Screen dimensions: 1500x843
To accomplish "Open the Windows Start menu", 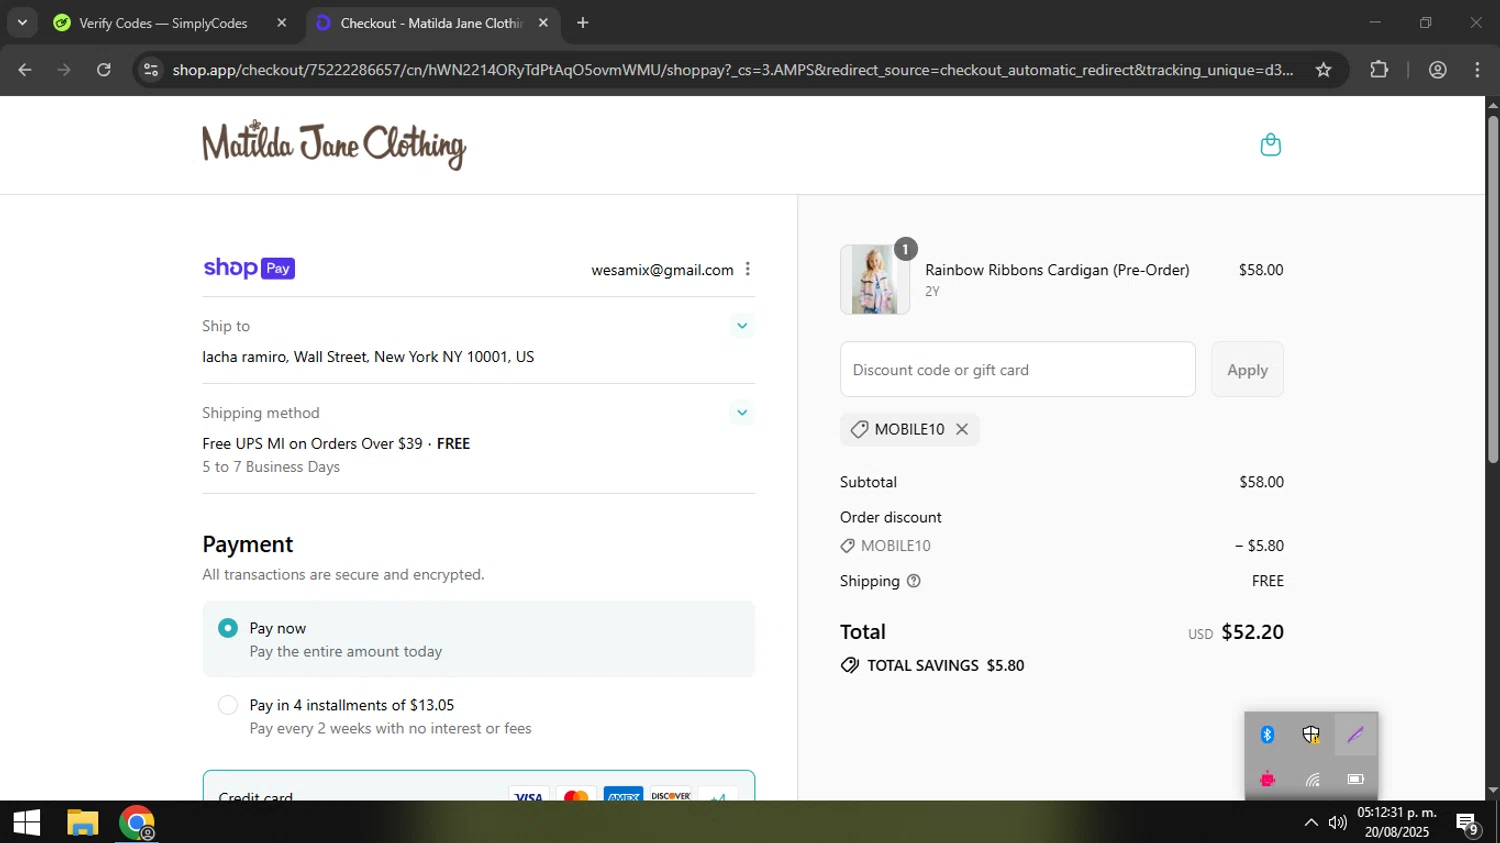I will tap(27, 823).
